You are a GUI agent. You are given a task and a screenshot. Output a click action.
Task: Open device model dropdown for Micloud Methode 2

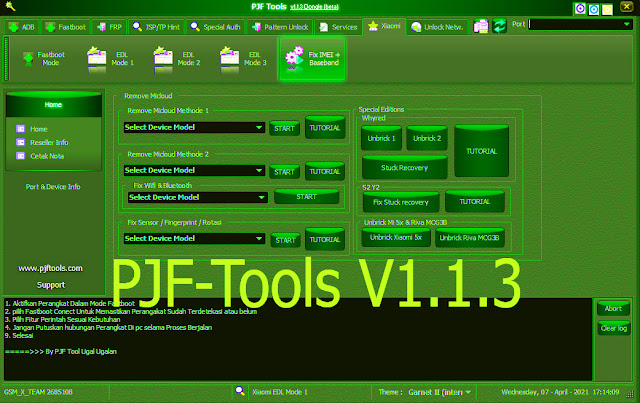pyautogui.click(x=194, y=170)
